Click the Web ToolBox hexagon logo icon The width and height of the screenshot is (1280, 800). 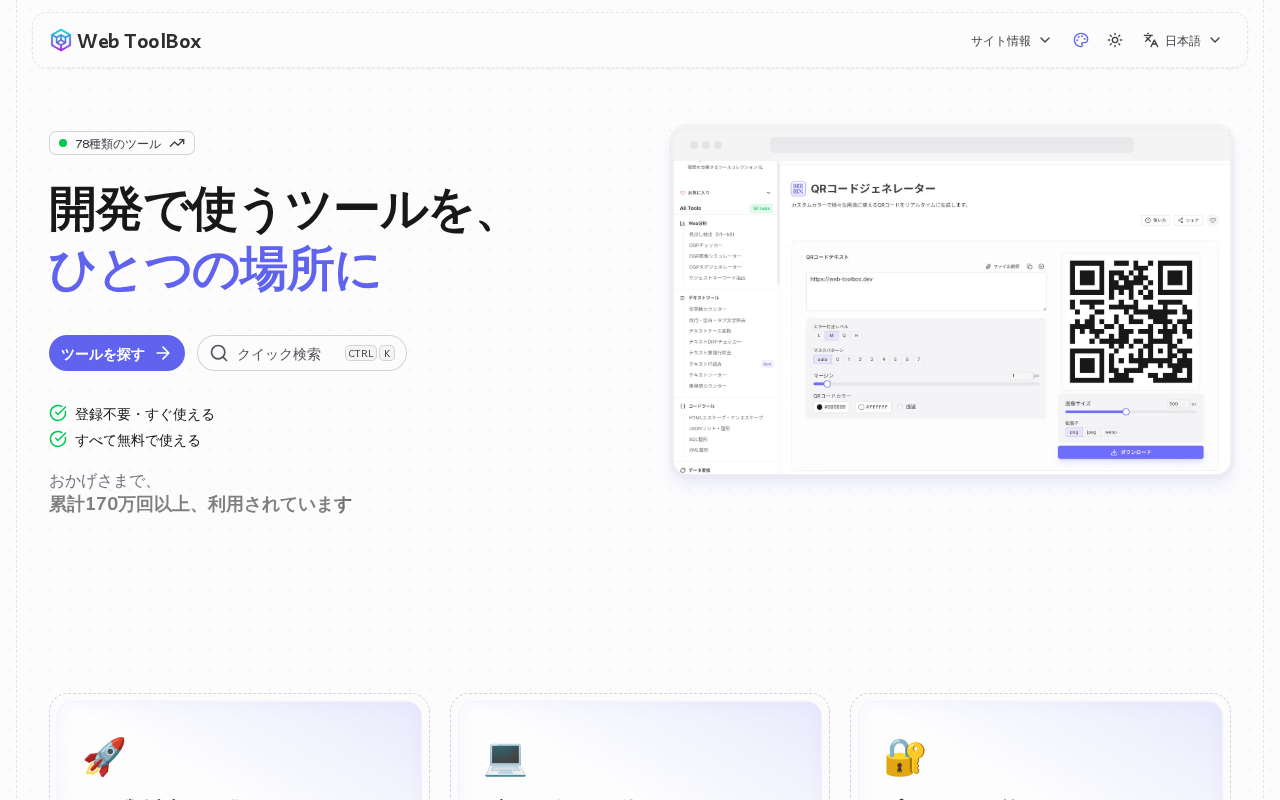(x=61, y=40)
